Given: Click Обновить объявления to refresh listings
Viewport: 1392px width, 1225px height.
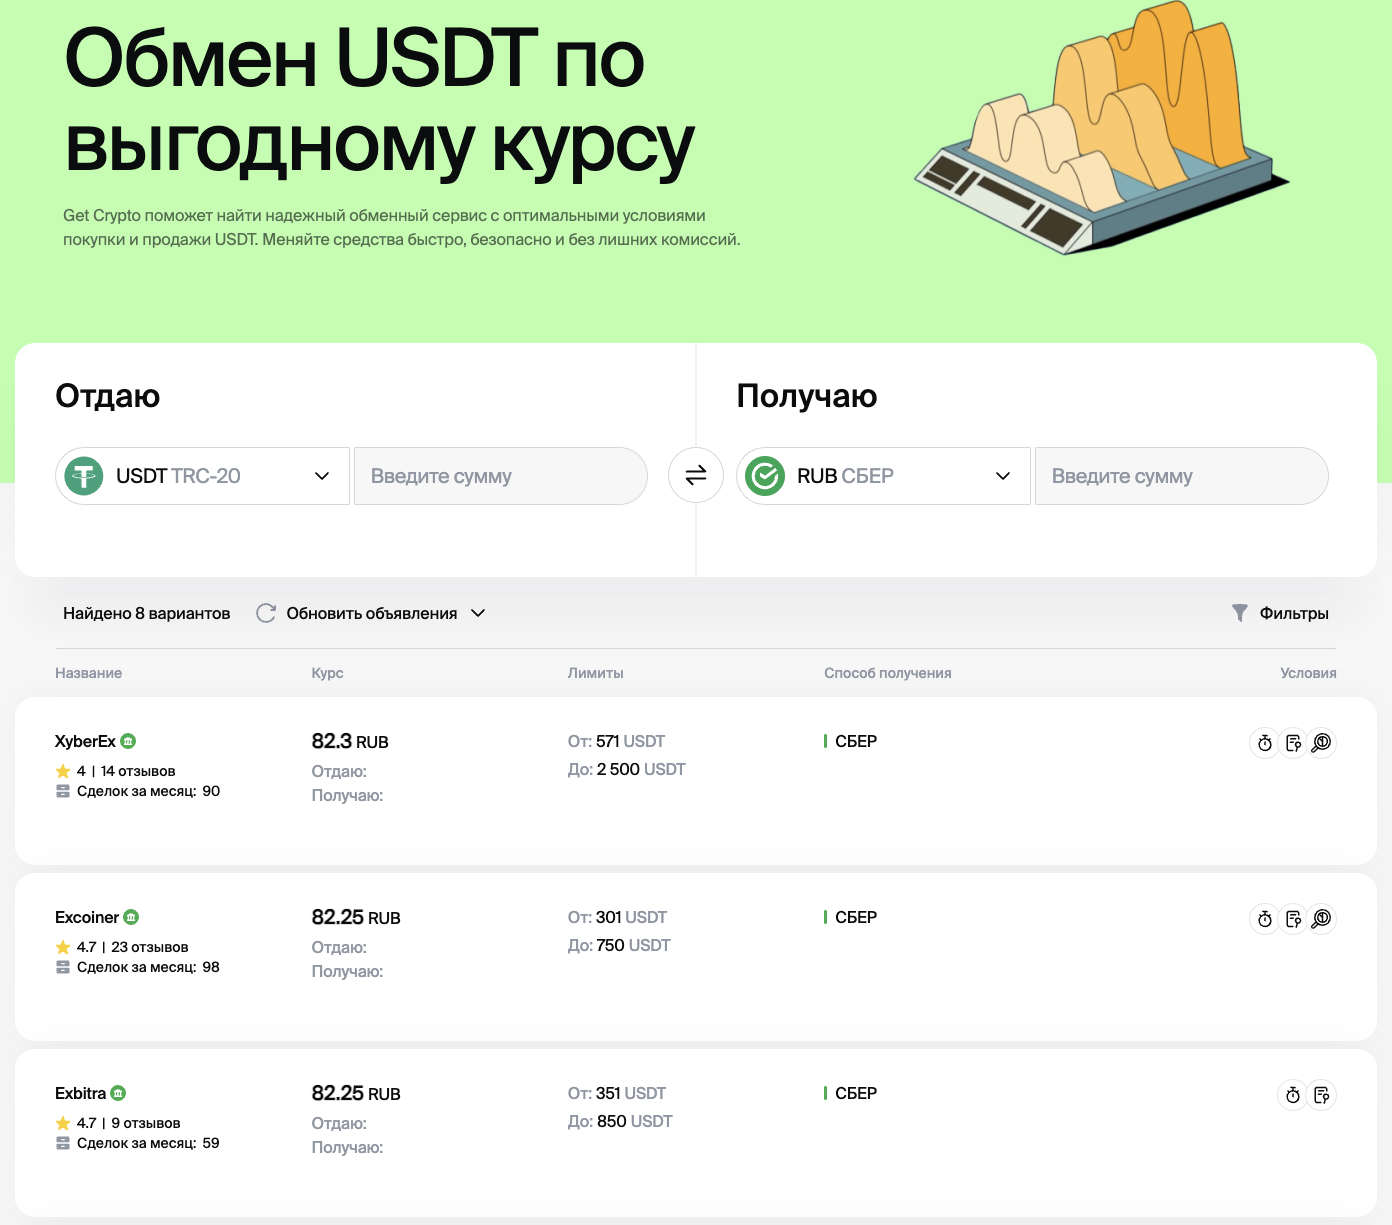Looking at the screenshot, I should 372,613.
